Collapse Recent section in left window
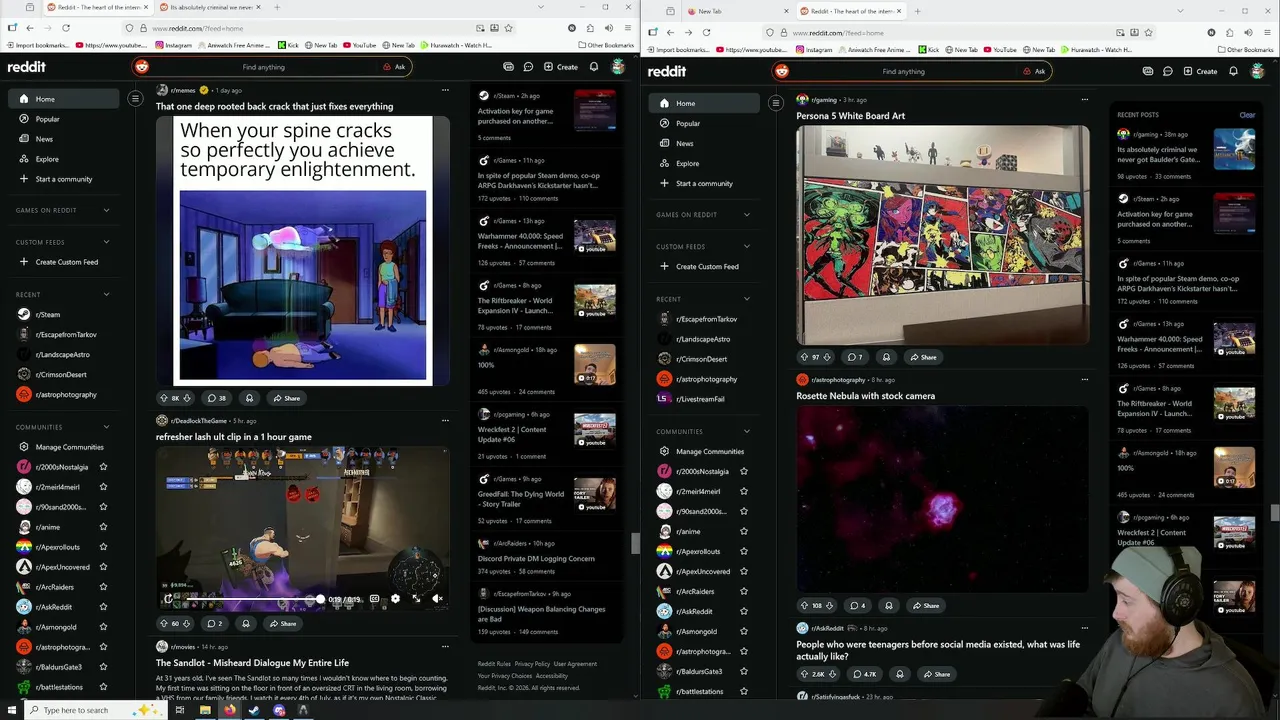1280x720 pixels. [106, 294]
